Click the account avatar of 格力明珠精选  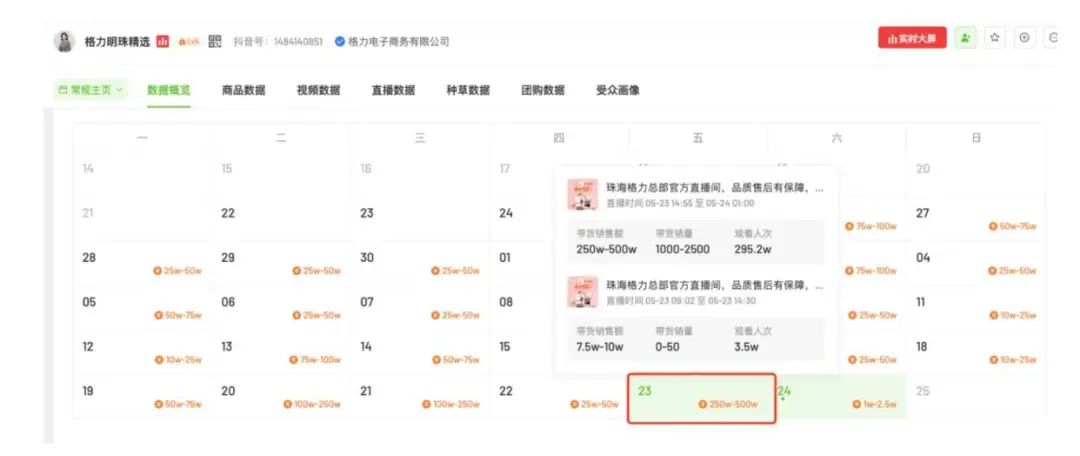point(64,41)
